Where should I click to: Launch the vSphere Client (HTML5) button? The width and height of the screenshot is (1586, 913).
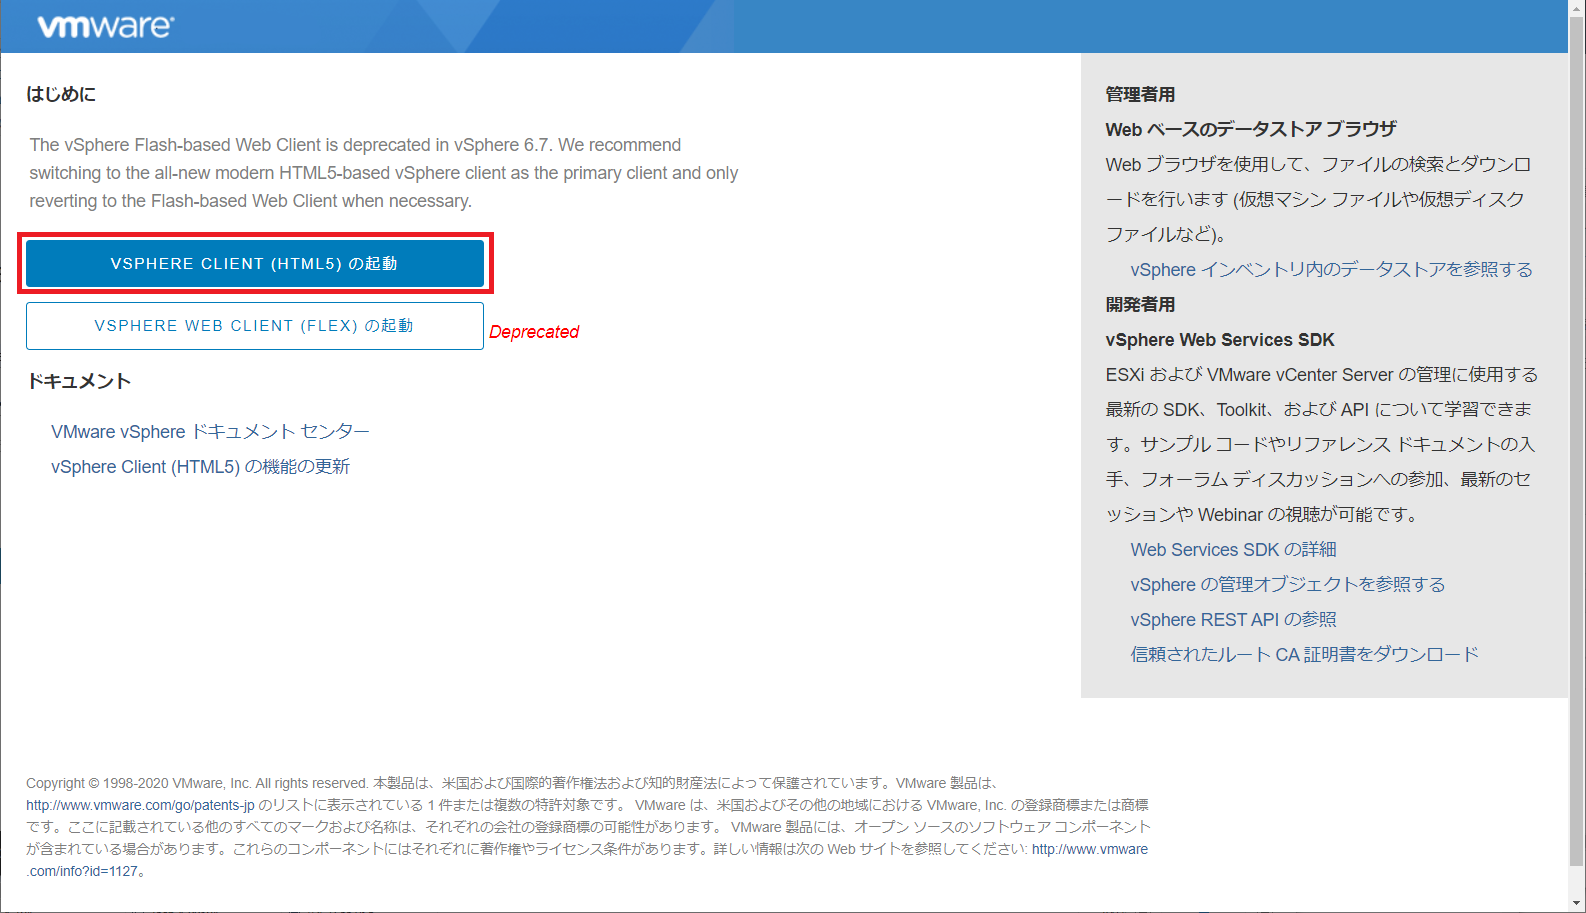pos(255,263)
